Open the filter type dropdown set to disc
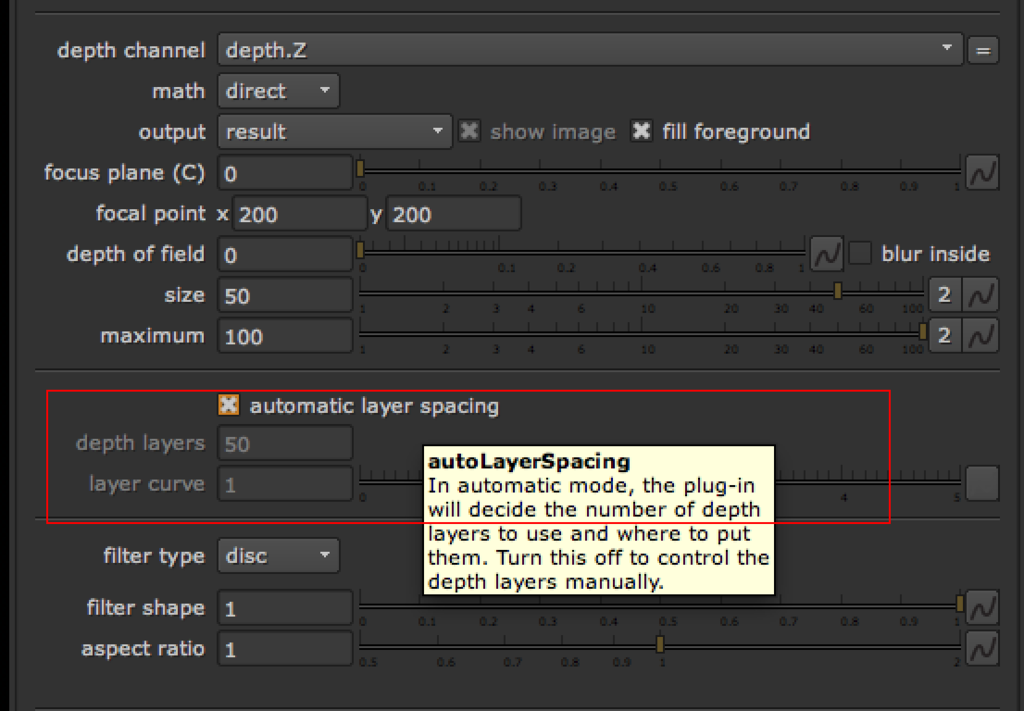The height and width of the screenshot is (711, 1024). (x=278, y=556)
